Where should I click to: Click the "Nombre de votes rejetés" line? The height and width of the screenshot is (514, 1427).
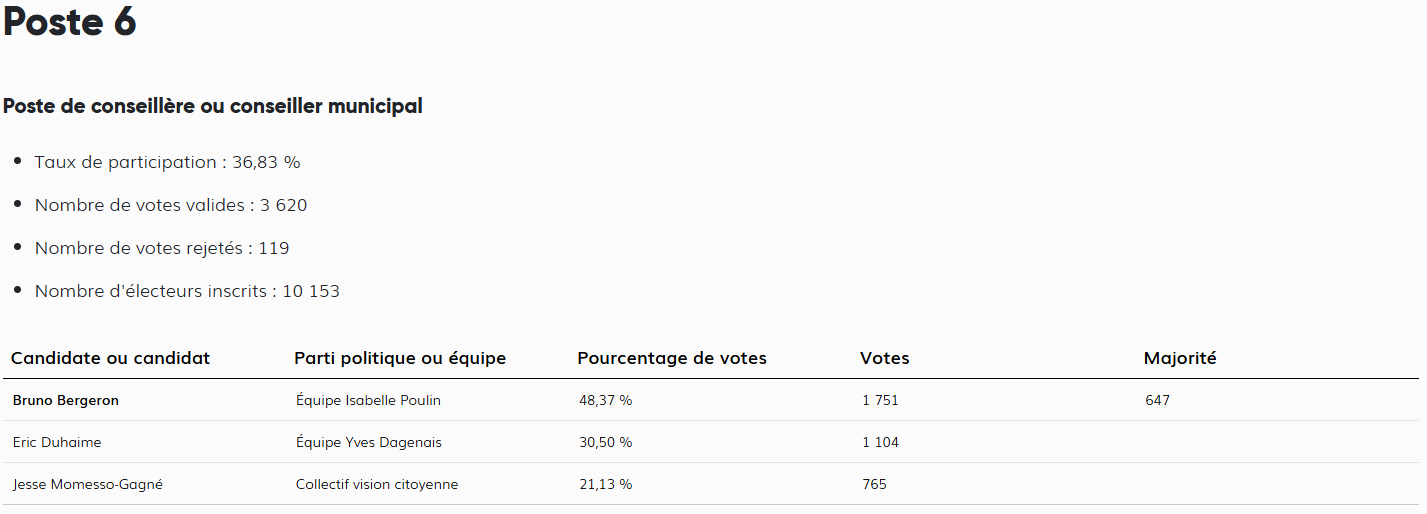[x=162, y=248]
